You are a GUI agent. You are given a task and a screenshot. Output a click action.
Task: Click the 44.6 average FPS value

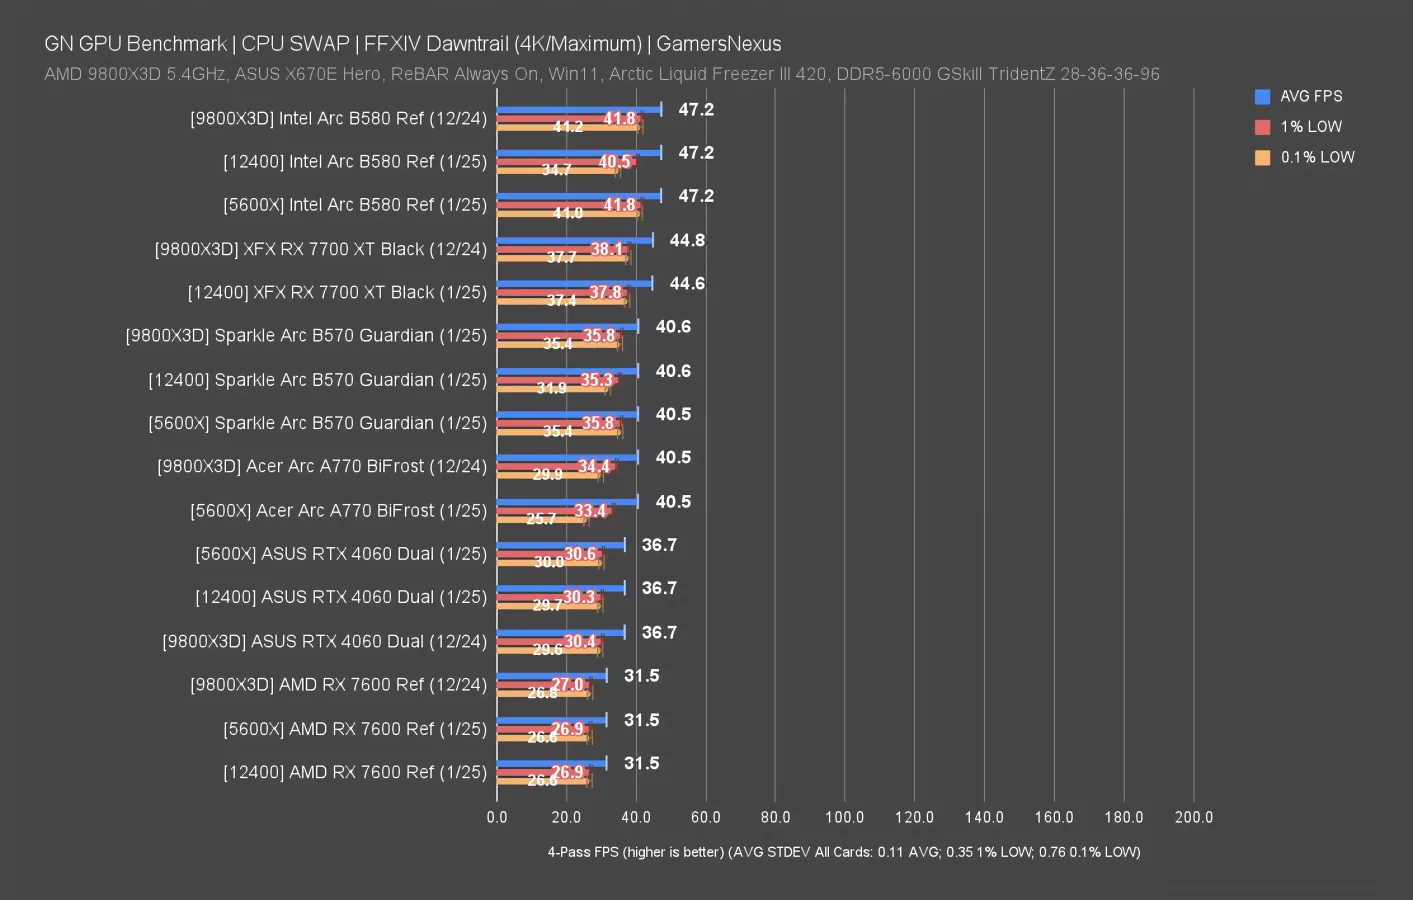[x=687, y=284]
